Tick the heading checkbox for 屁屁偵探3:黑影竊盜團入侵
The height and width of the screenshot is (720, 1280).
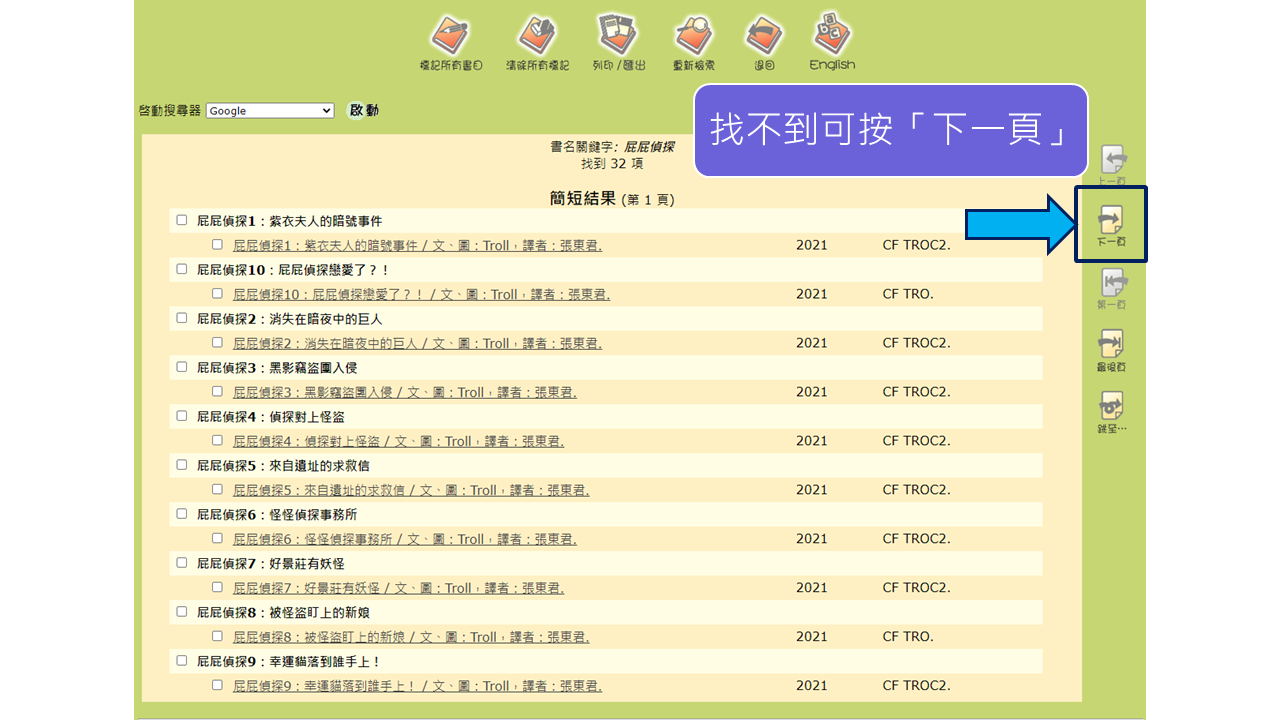[x=182, y=367]
